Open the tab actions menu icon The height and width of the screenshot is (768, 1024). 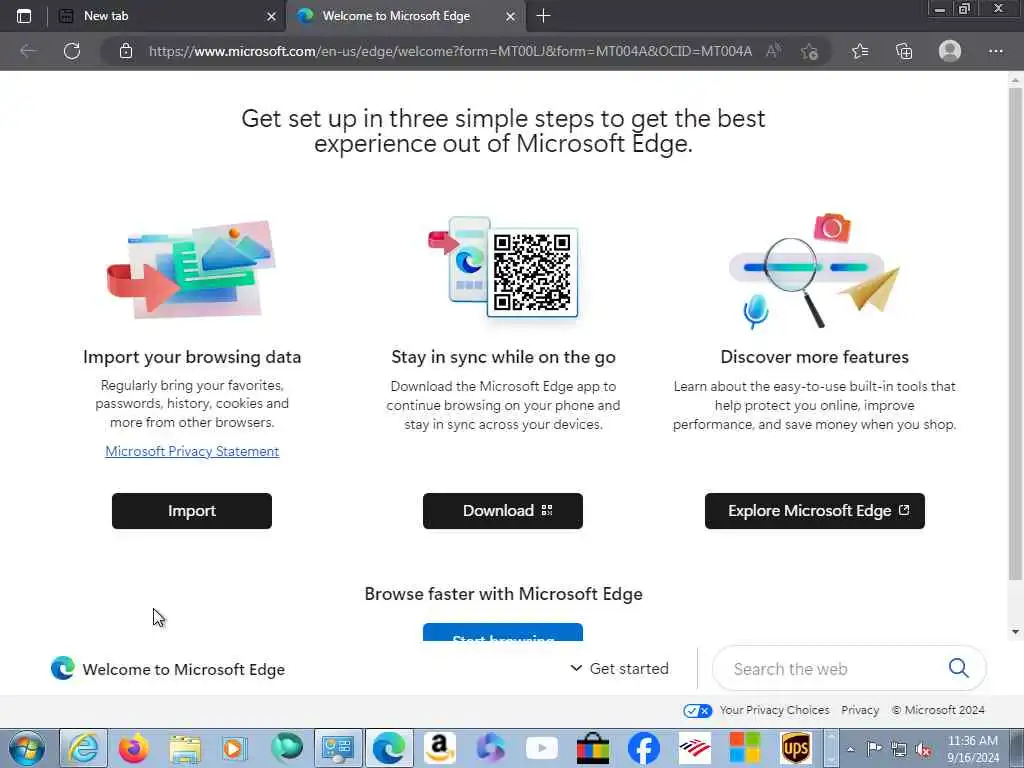[x=24, y=16]
